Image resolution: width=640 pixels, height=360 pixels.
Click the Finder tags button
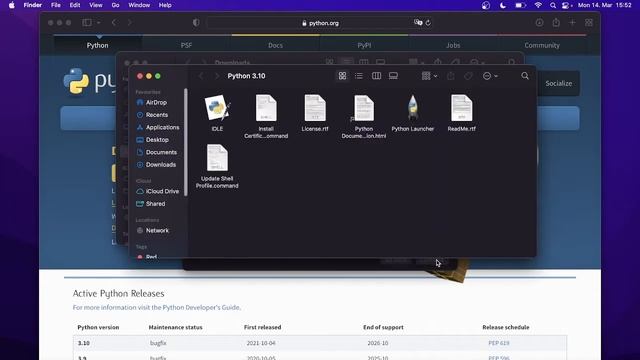click(468, 76)
